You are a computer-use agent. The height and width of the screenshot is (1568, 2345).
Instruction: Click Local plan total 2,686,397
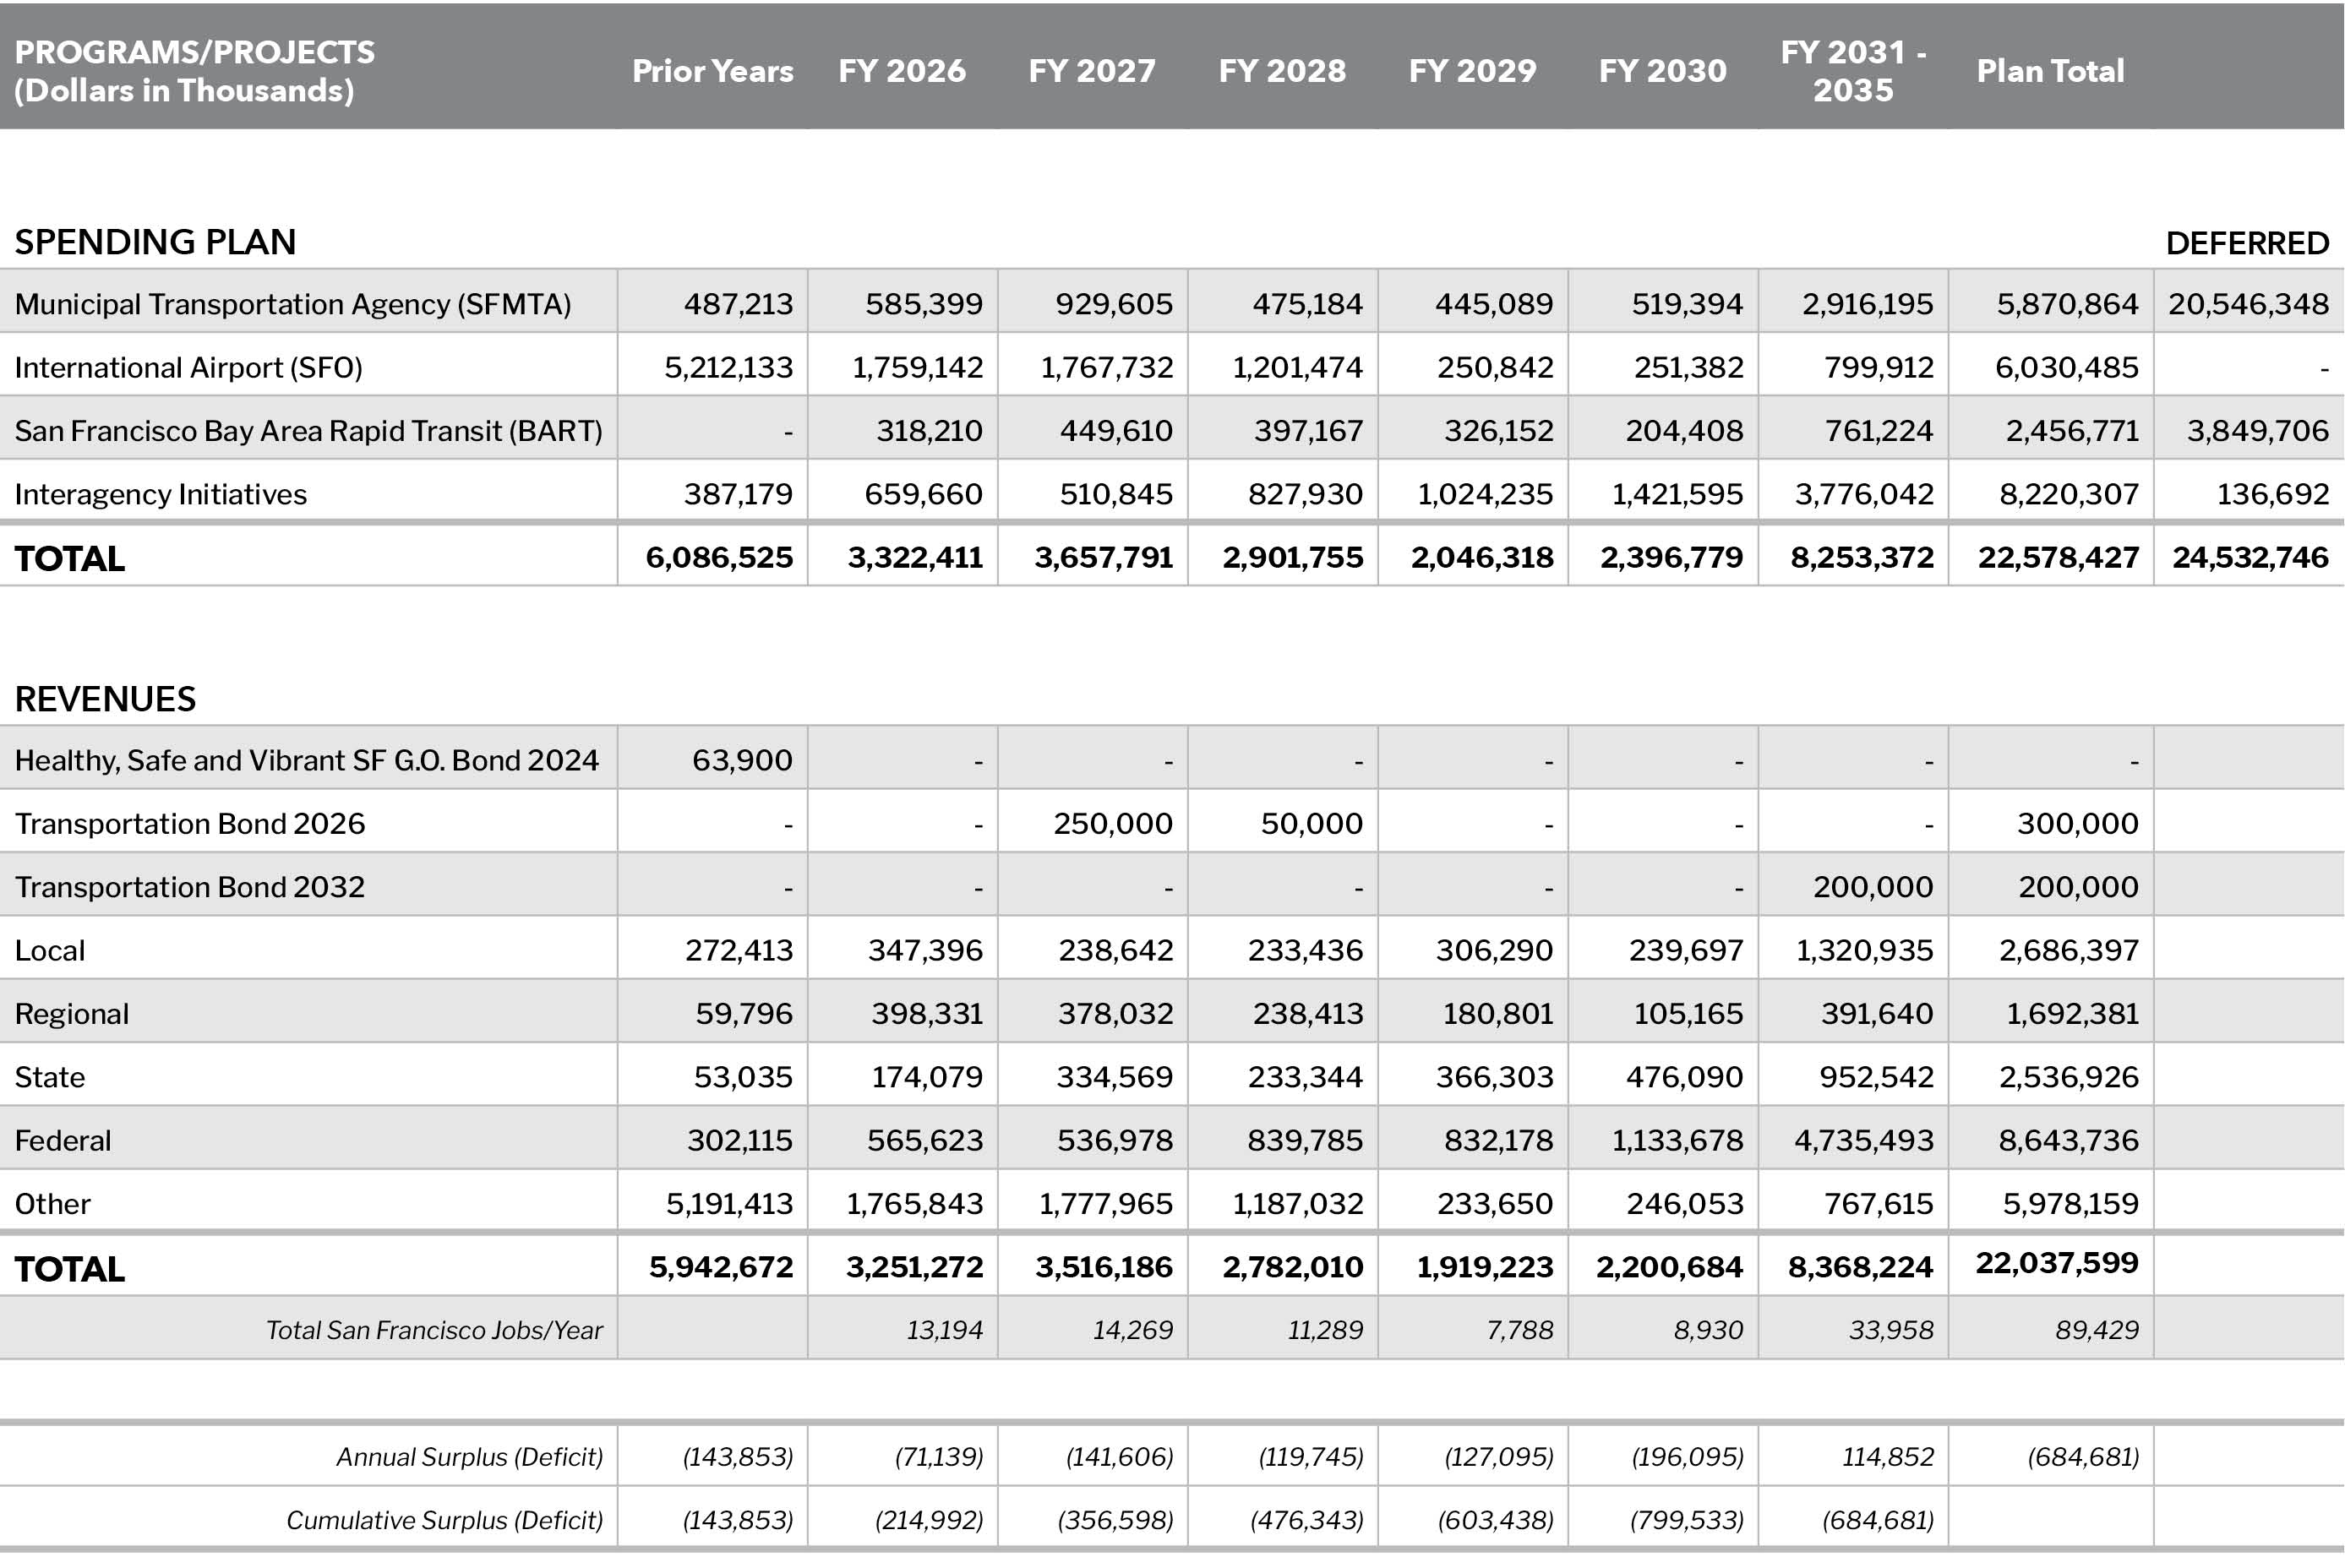pyautogui.click(x=2068, y=950)
